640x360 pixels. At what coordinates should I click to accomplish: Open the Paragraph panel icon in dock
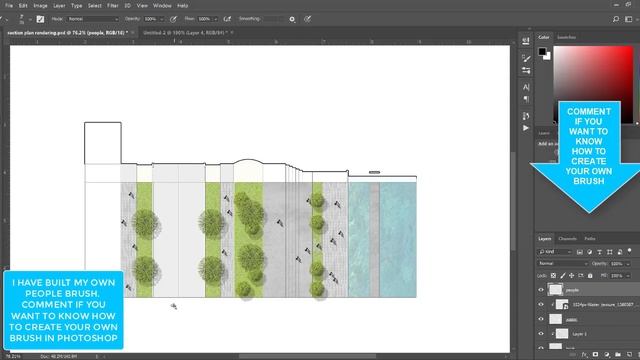click(526, 99)
